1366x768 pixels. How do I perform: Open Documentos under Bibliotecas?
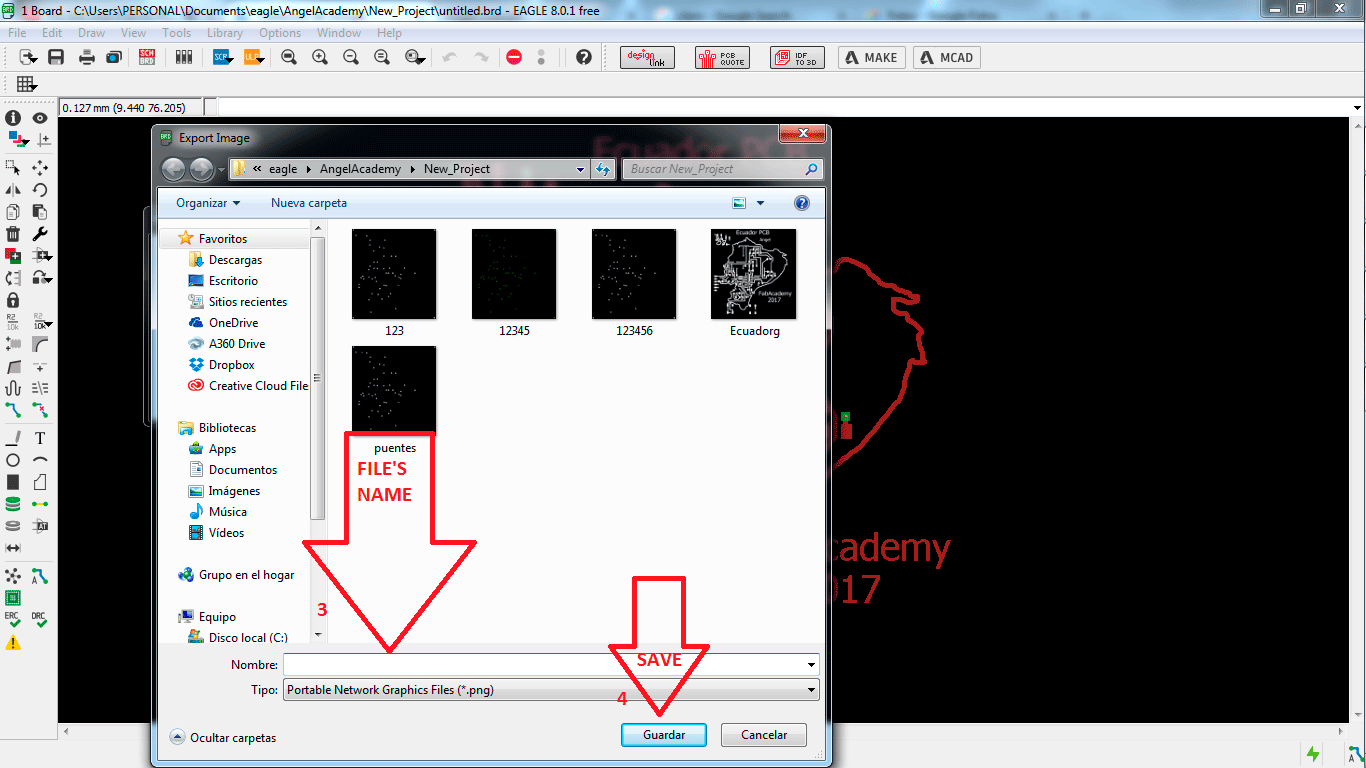tap(243, 470)
